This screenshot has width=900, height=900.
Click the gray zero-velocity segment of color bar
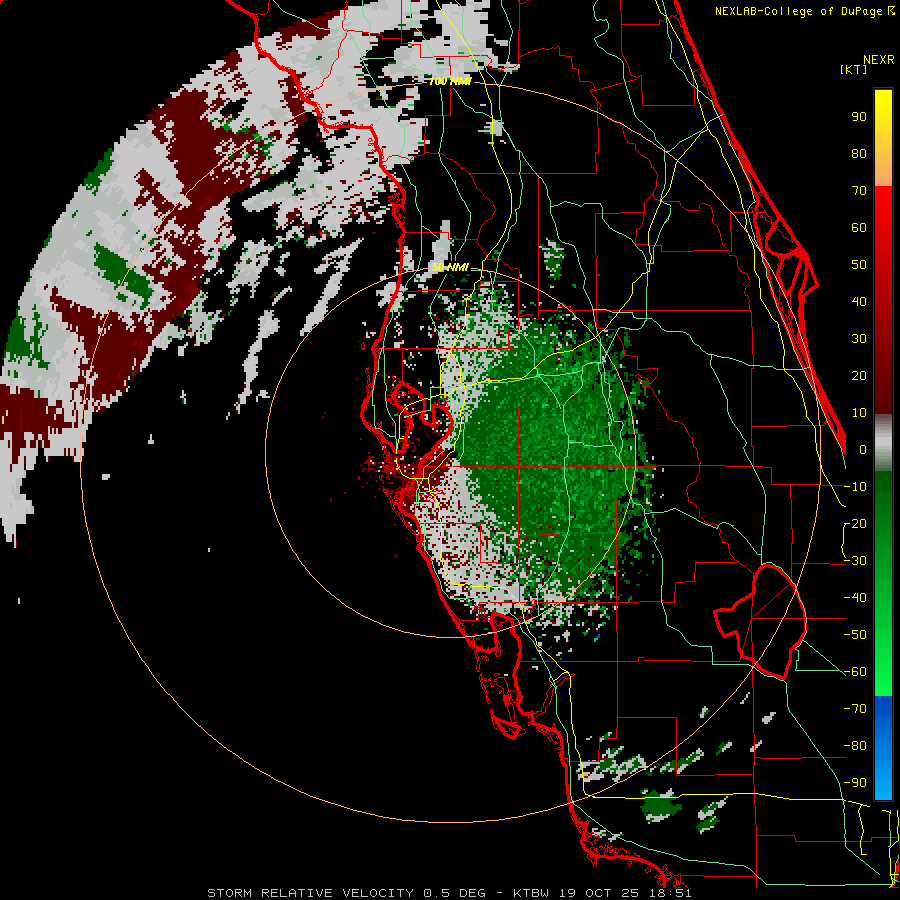[883, 443]
